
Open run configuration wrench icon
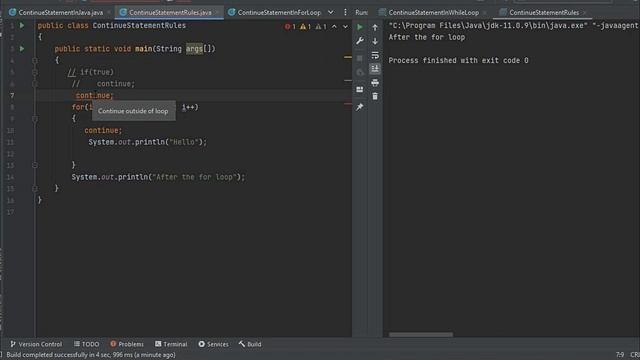coord(360,41)
